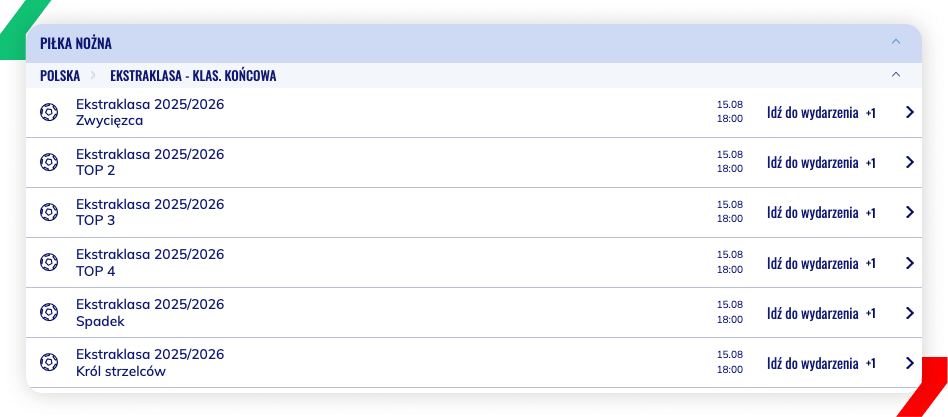Click the football icon beside Król strzelców
948x417 pixels.
(x=49, y=363)
